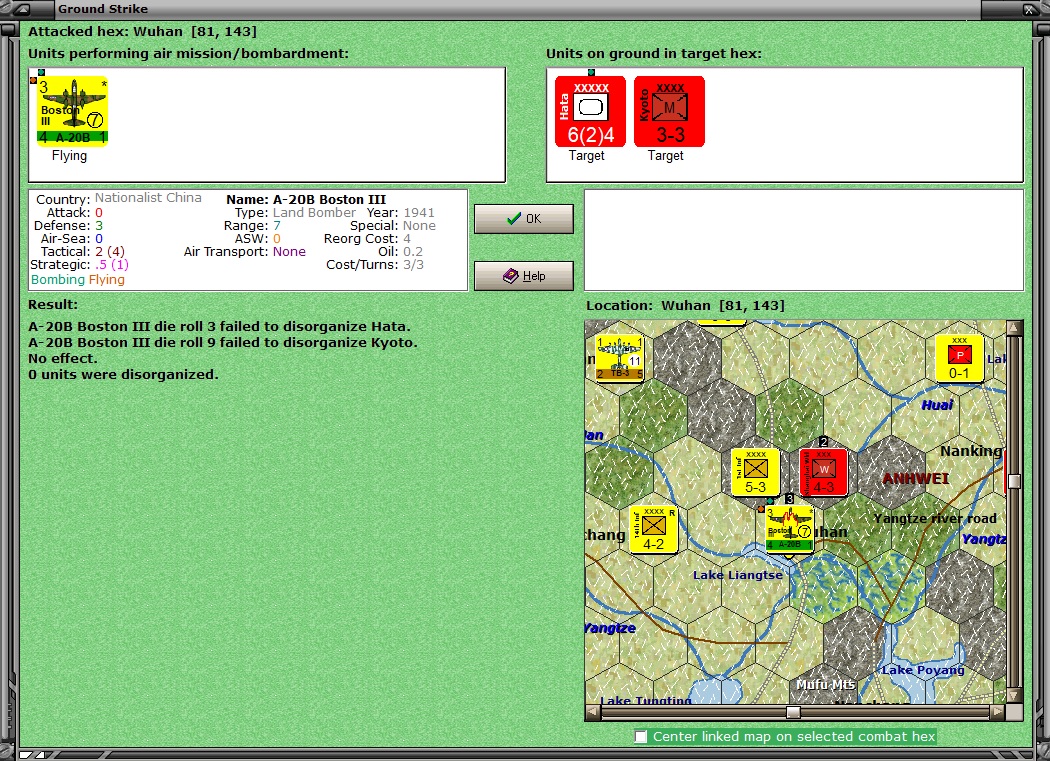Image resolution: width=1050 pixels, height=761 pixels.
Task: Click the map vertical scrollbar down arrow
Action: pos(1015,696)
